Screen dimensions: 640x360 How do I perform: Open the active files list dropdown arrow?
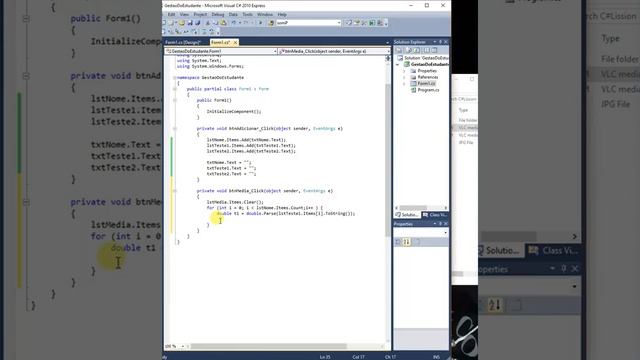click(x=387, y=42)
